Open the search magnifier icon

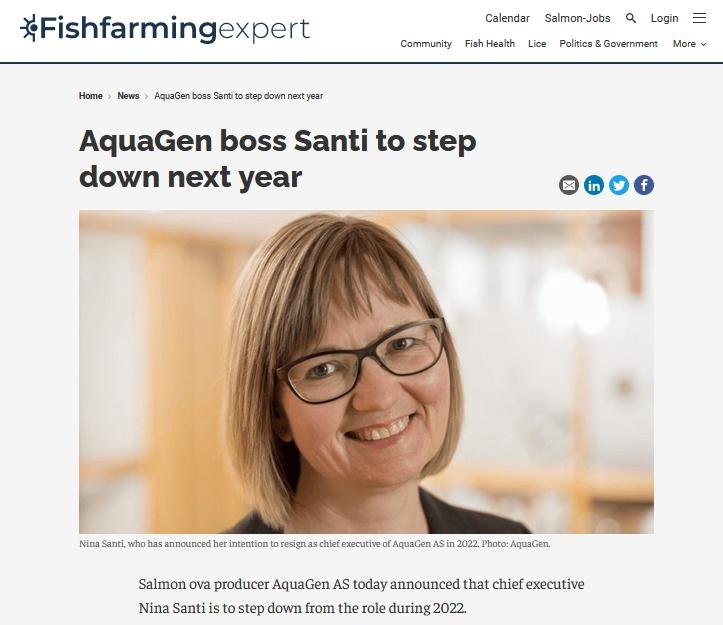(x=631, y=18)
